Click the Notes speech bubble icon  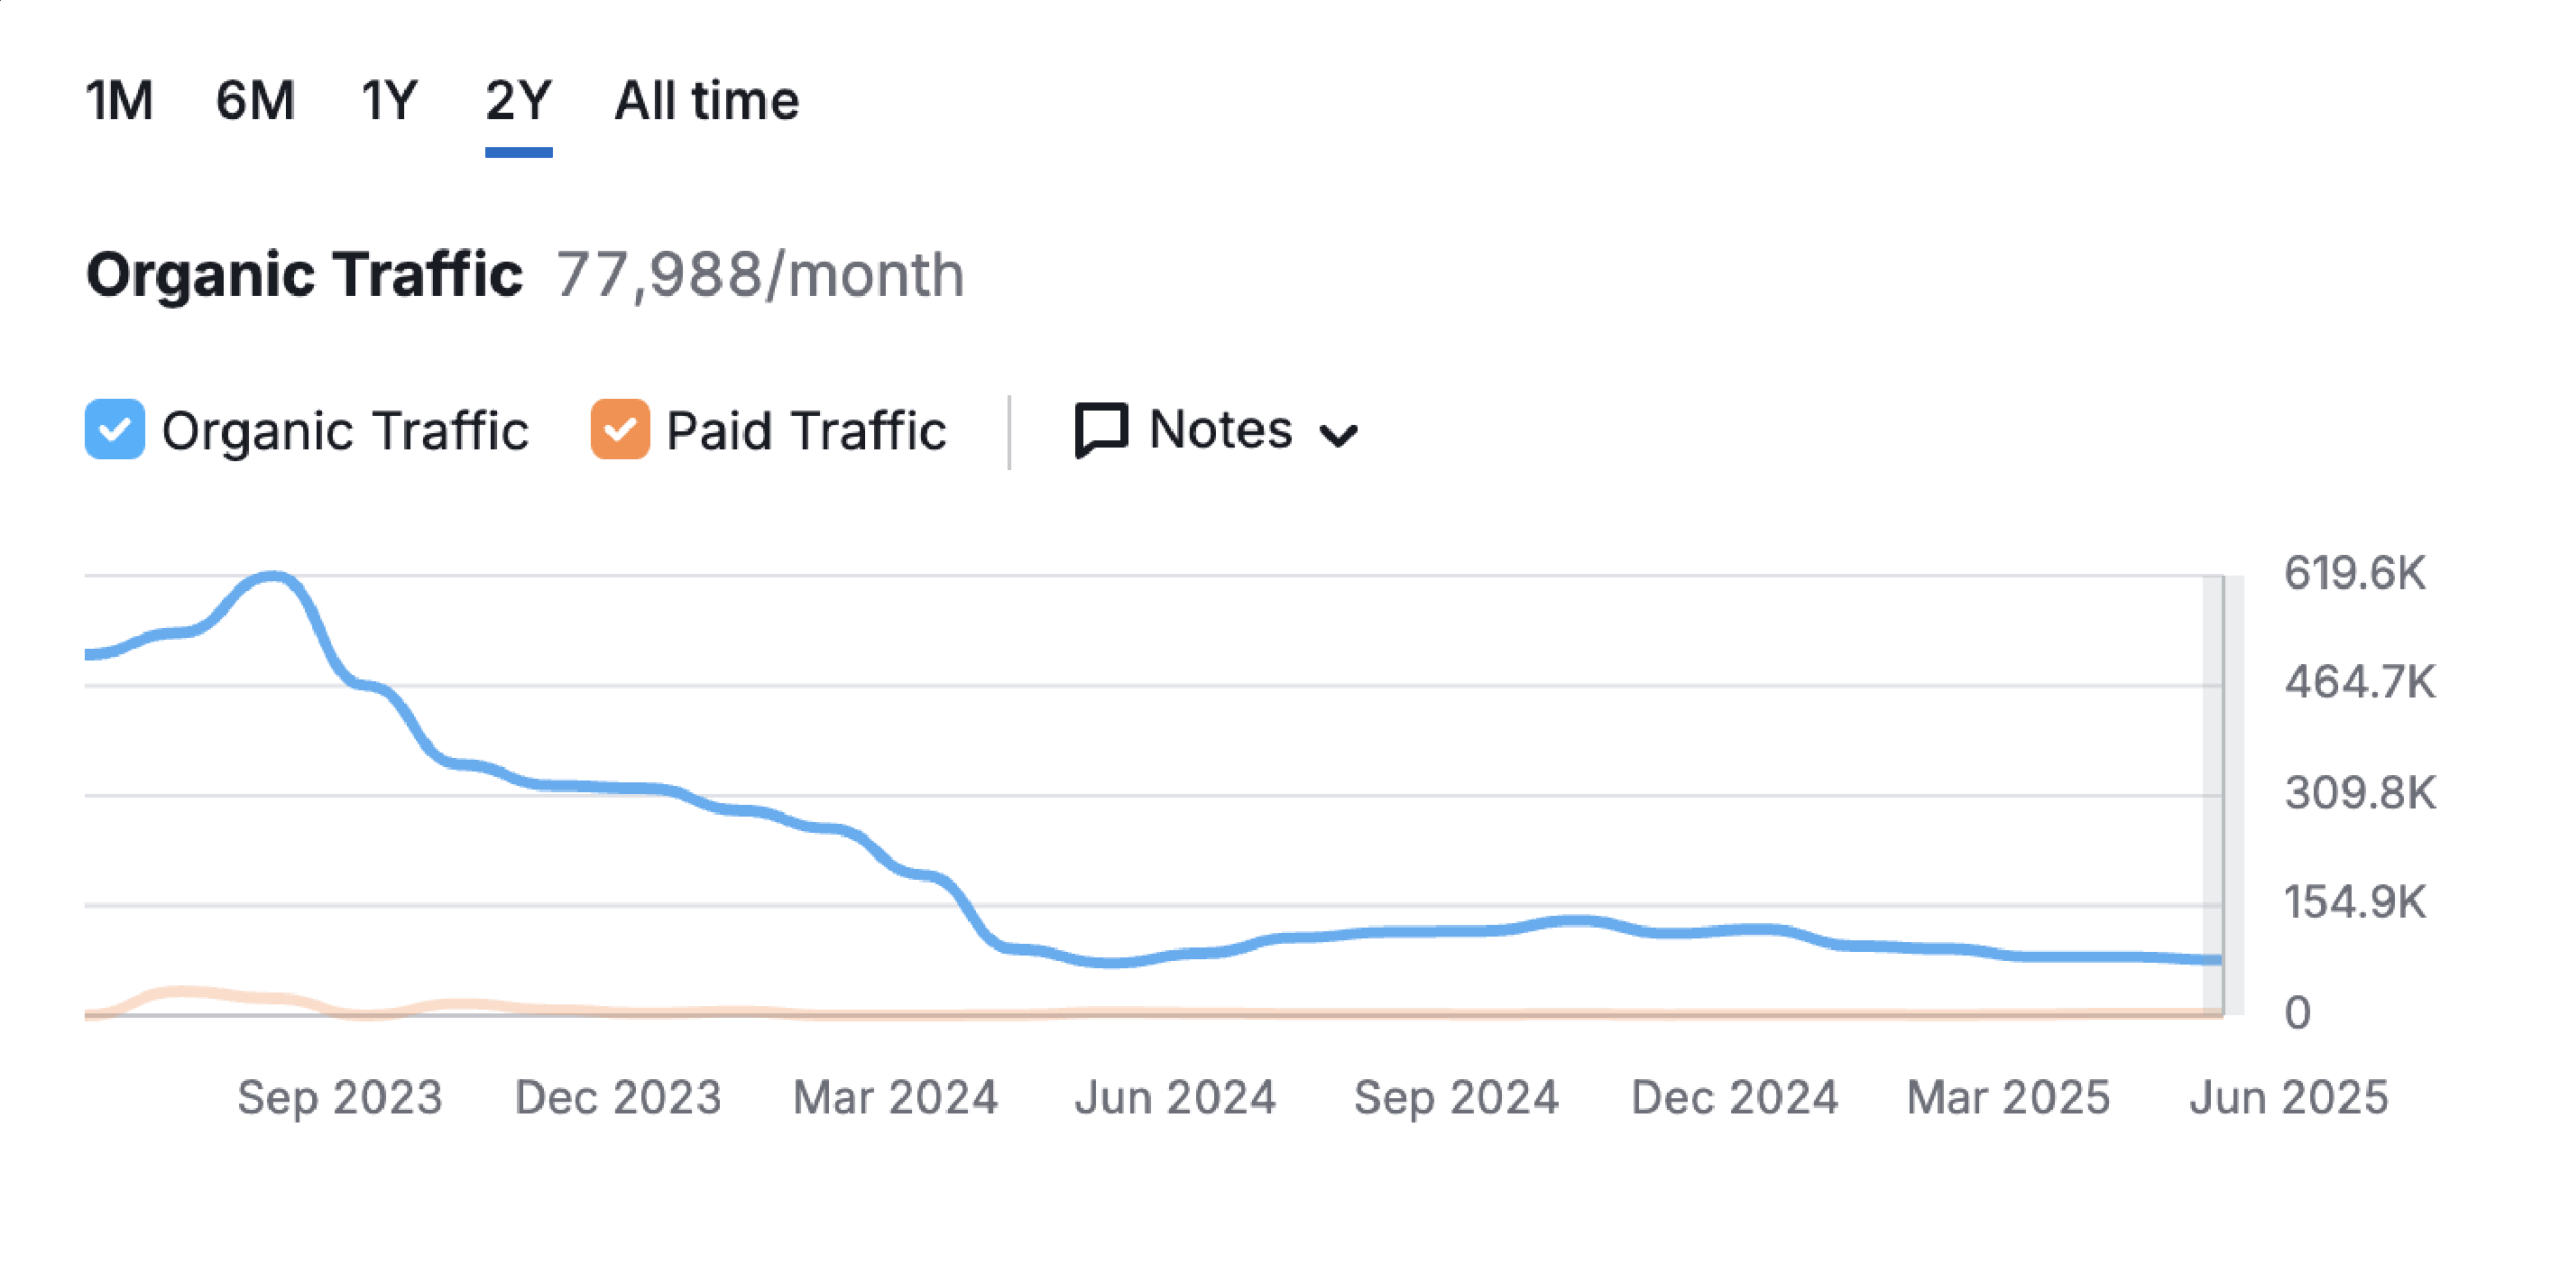click(1101, 431)
